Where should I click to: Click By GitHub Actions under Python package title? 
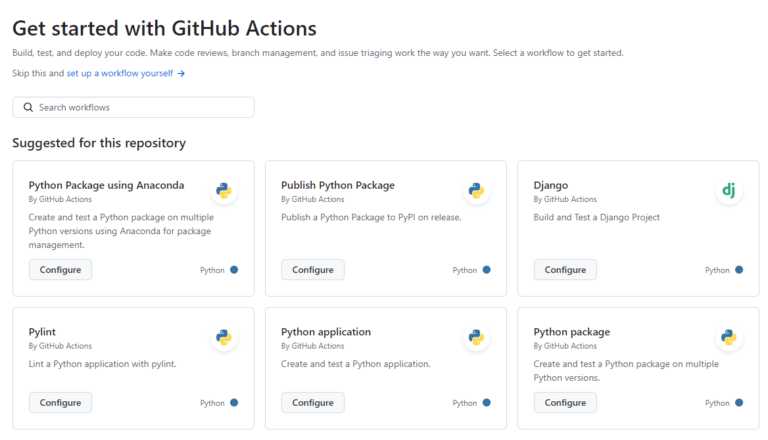[565, 346]
